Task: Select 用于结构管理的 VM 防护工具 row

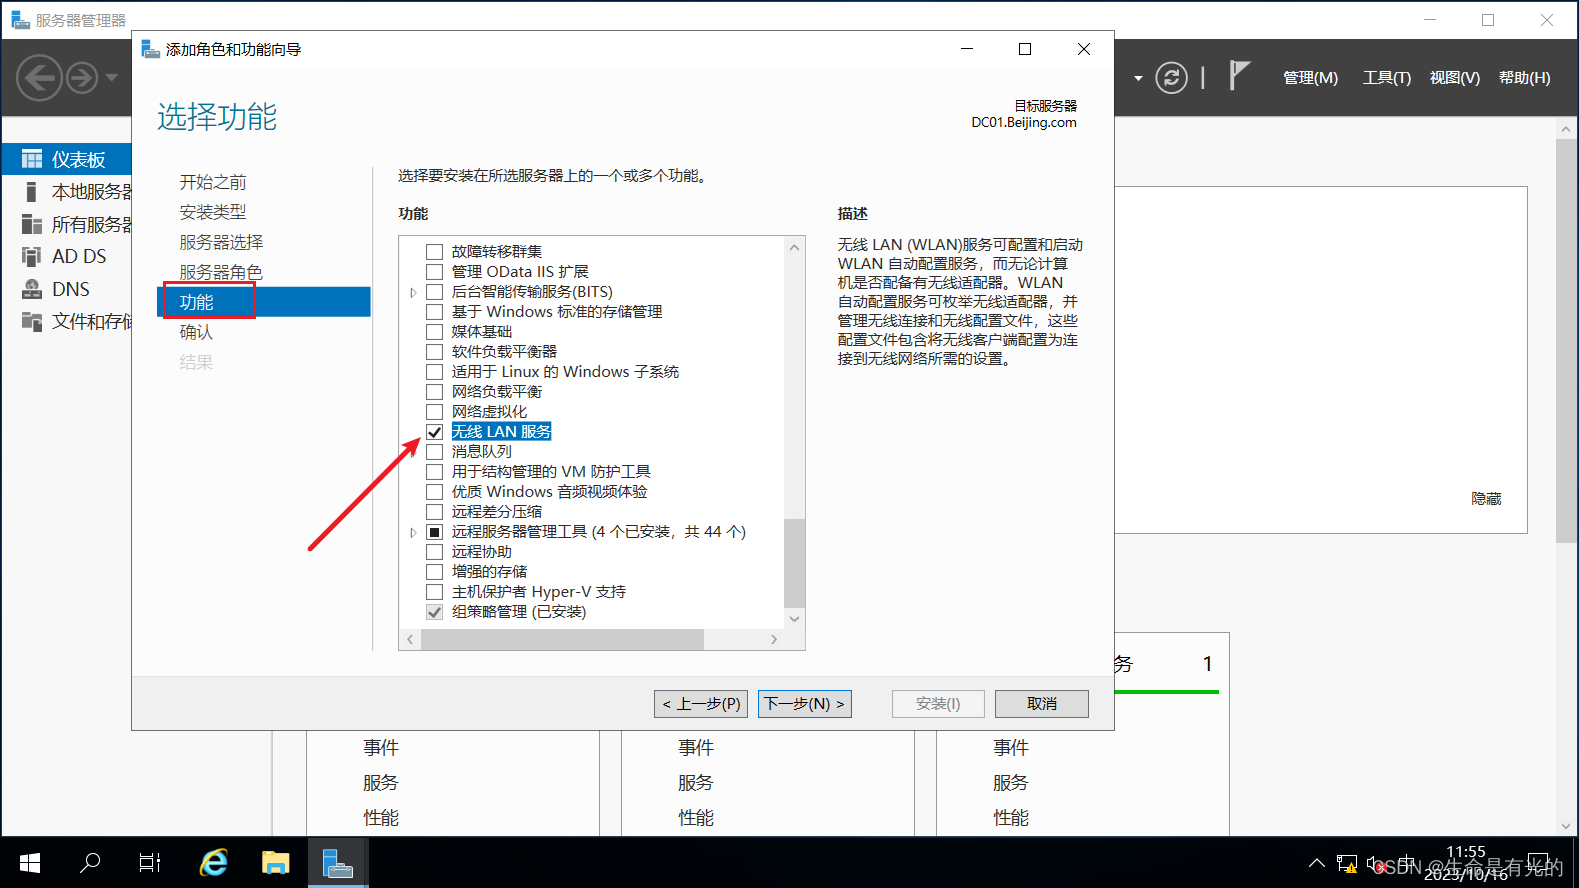Action: [551, 472]
